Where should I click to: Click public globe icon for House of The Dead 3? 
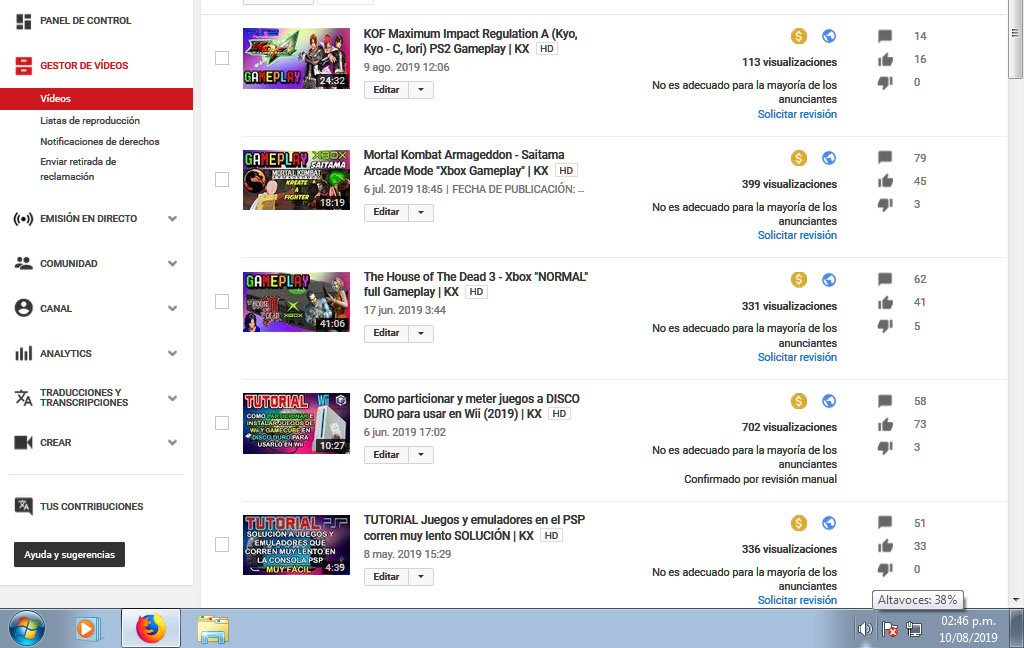[x=829, y=280]
